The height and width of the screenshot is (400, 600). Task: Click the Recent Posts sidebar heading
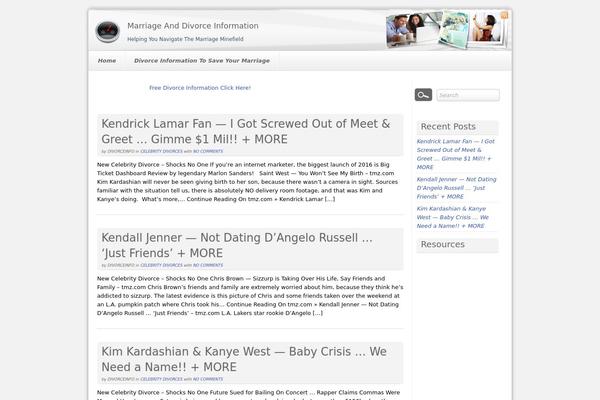pyautogui.click(x=448, y=127)
